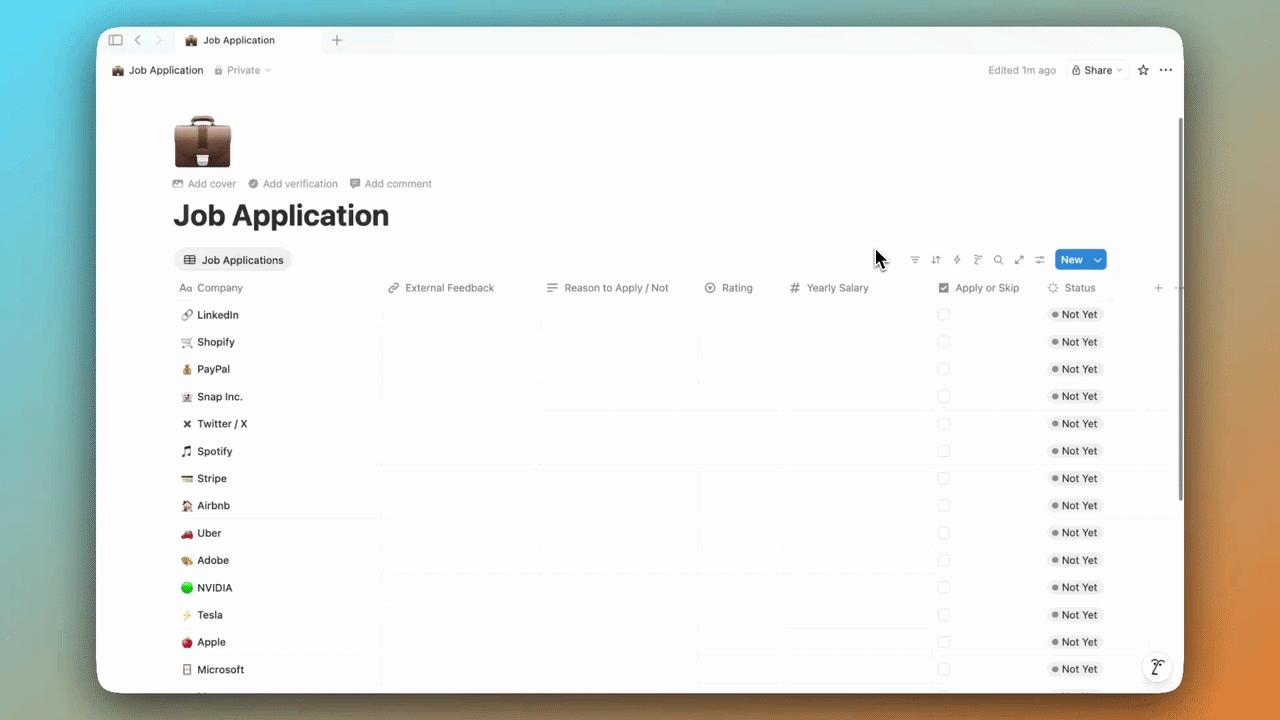
Task: Click the NVIDIA green circle icon
Action: click(x=187, y=588)
